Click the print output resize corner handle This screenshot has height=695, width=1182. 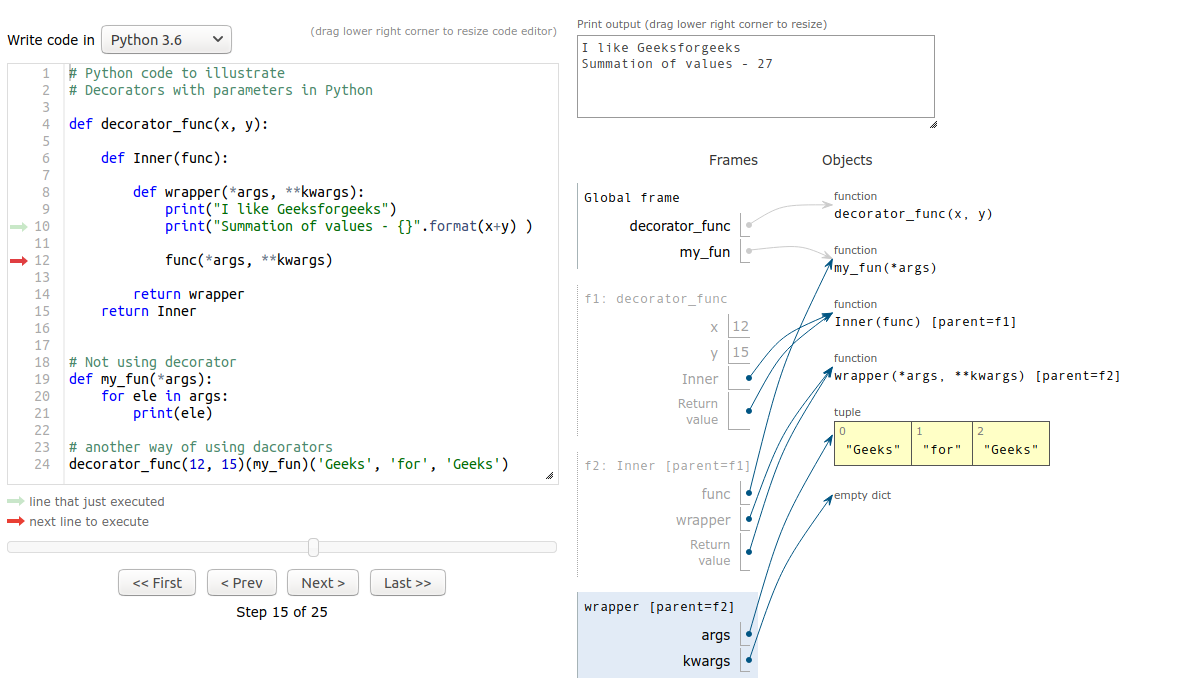[x=933, y=125]
